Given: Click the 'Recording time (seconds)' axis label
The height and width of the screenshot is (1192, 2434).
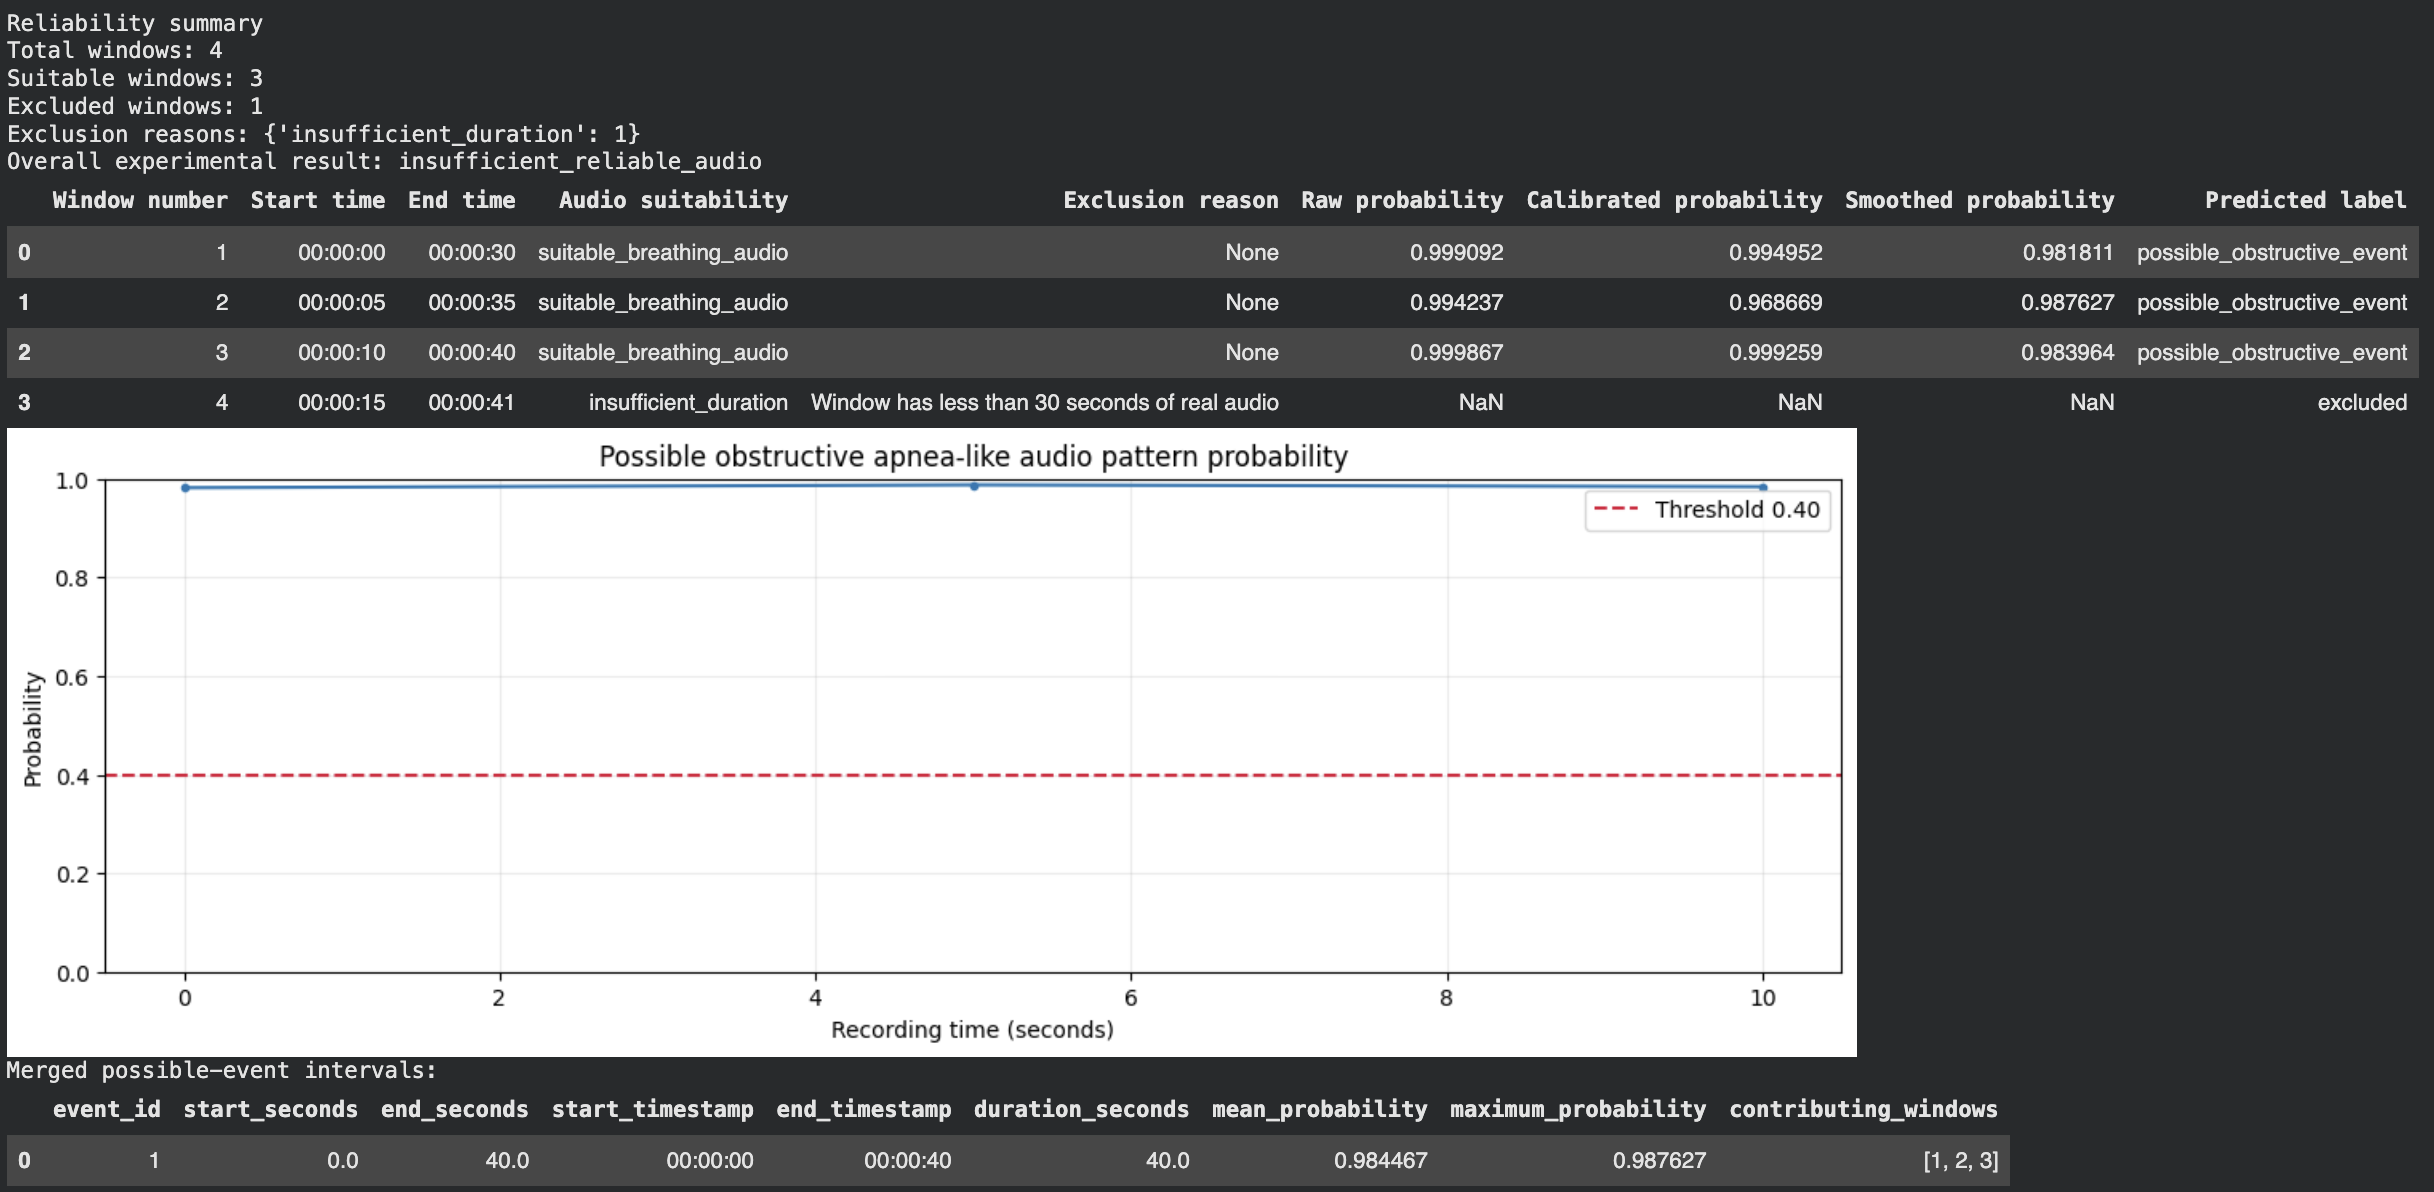Looking at the screenshot, I should (972, 1029).
